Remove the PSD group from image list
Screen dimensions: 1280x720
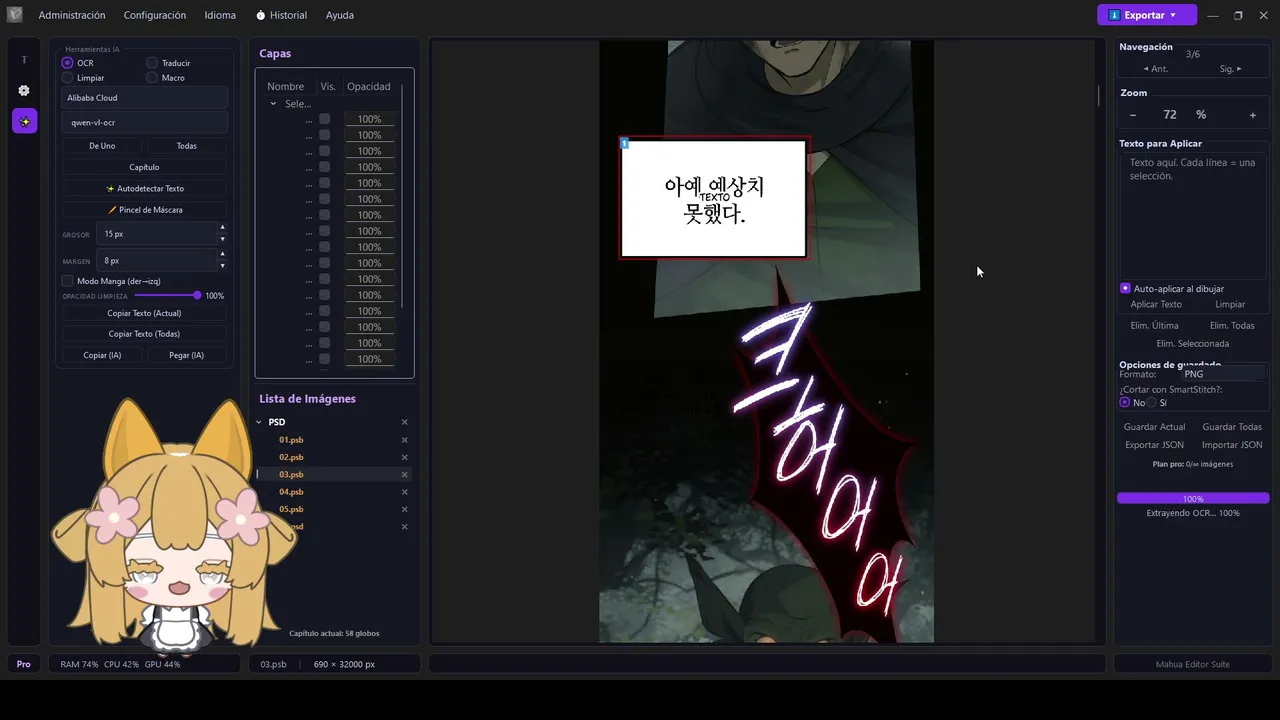coord(405,422)
